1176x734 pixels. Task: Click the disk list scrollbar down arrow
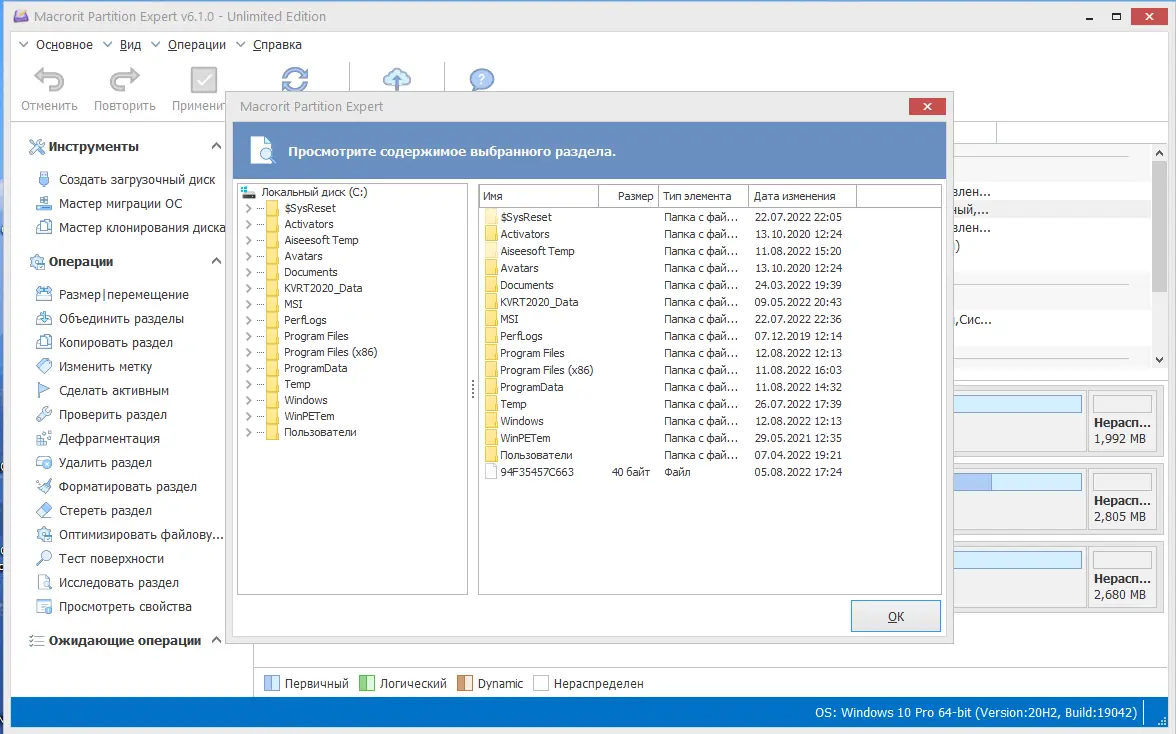tap(1160, 360)
